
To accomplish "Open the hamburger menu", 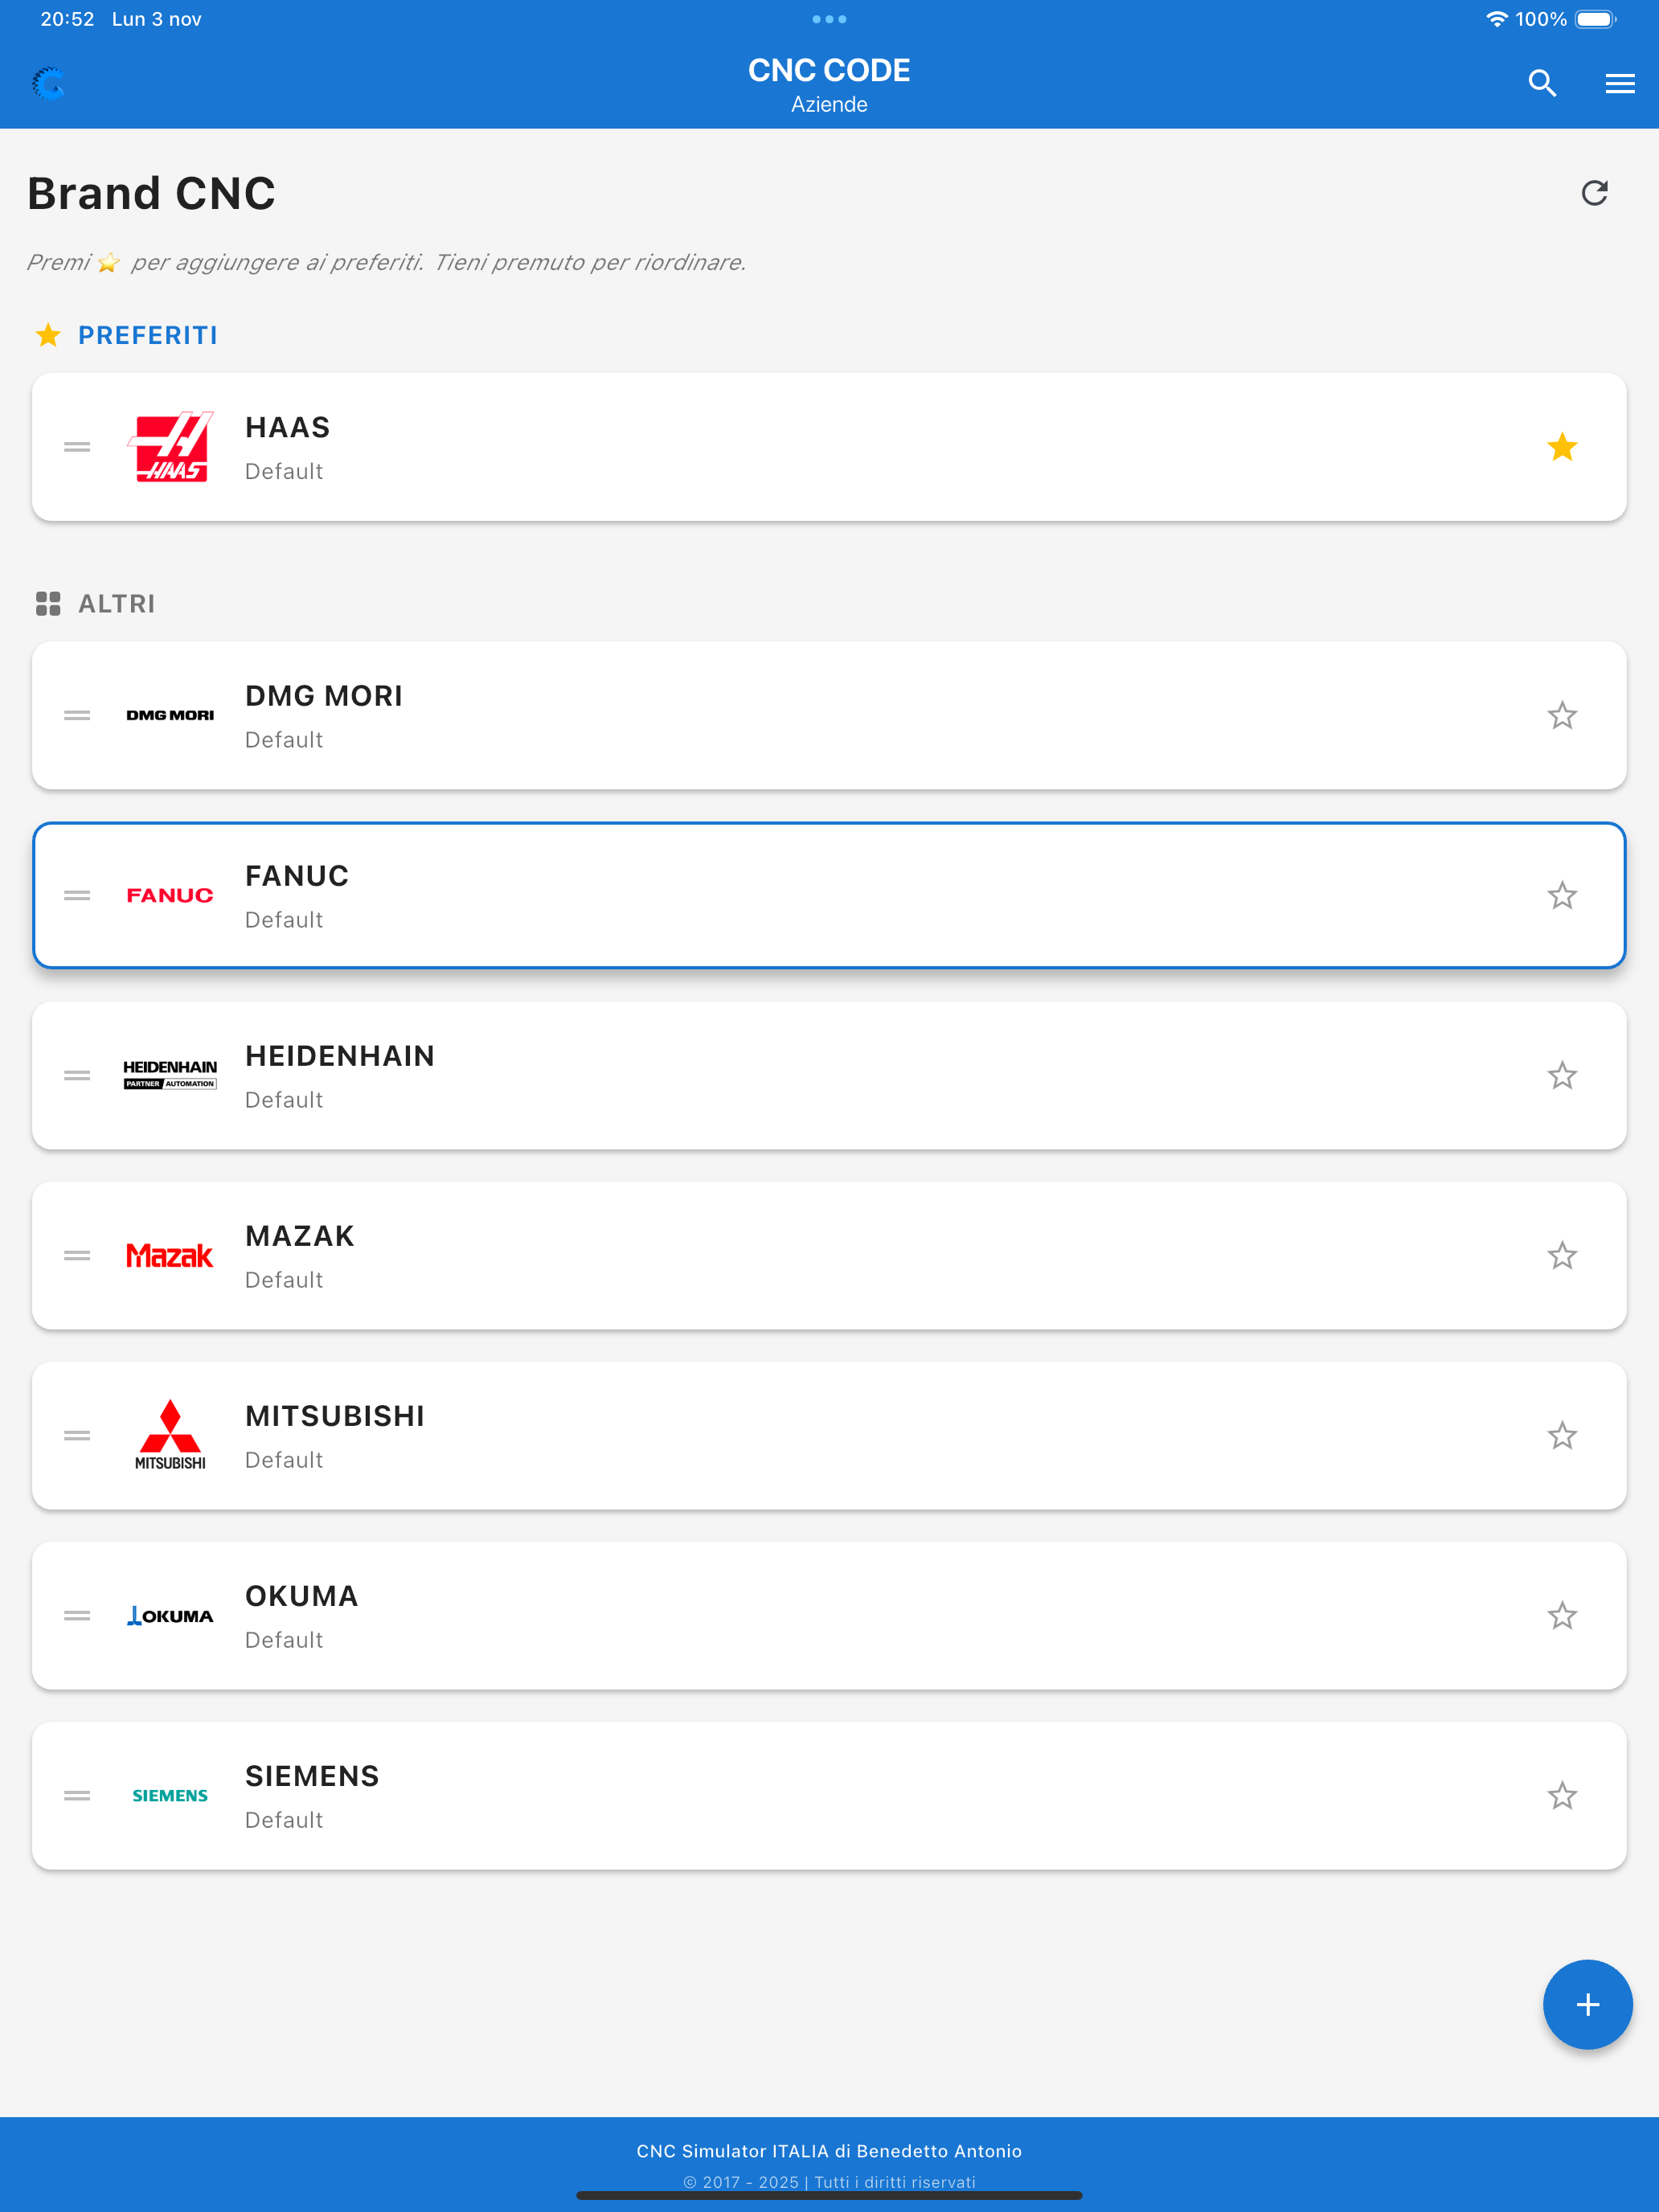I will pos(1620,83).
